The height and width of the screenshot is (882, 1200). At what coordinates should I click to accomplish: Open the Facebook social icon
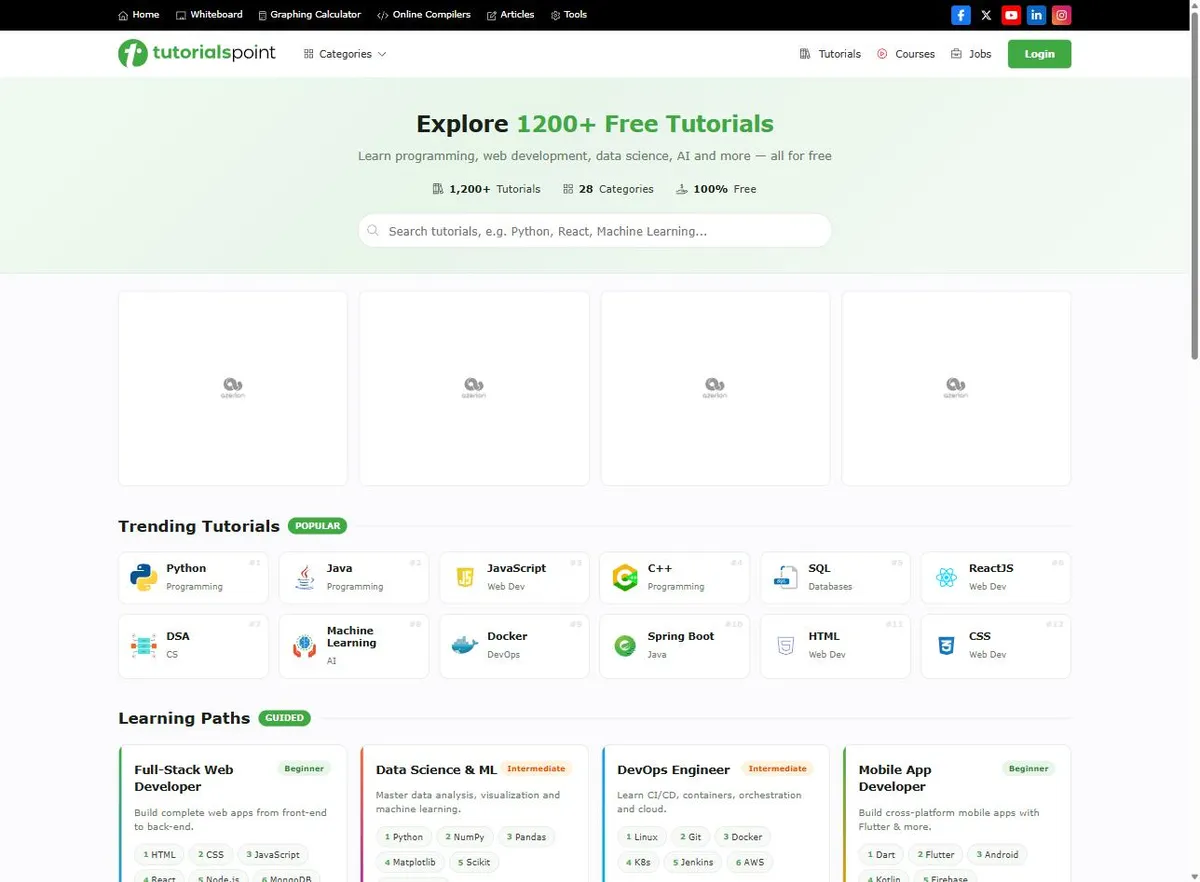point(960,15)
